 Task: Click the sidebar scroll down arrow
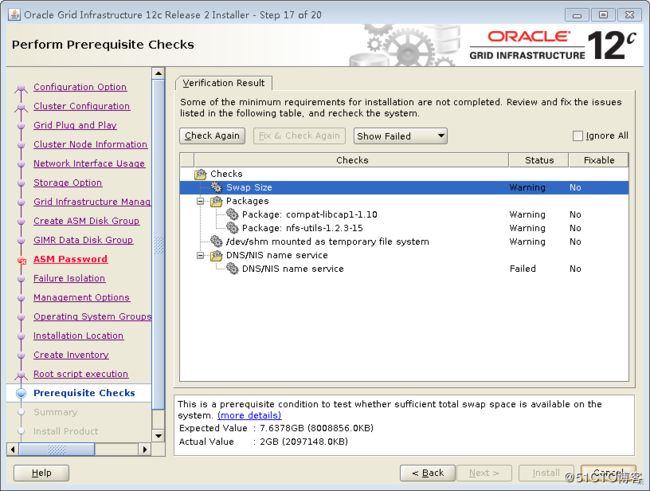point(158,436)
